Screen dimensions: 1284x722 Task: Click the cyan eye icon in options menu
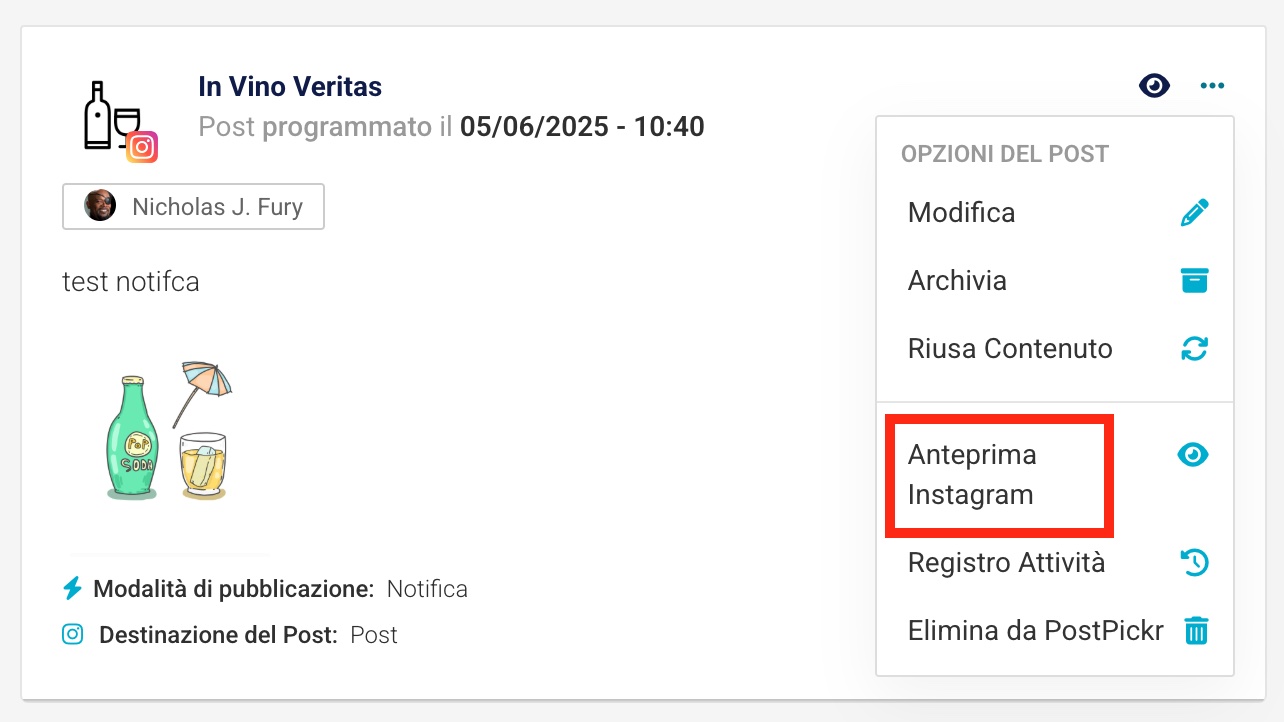tap(1193, 455)
